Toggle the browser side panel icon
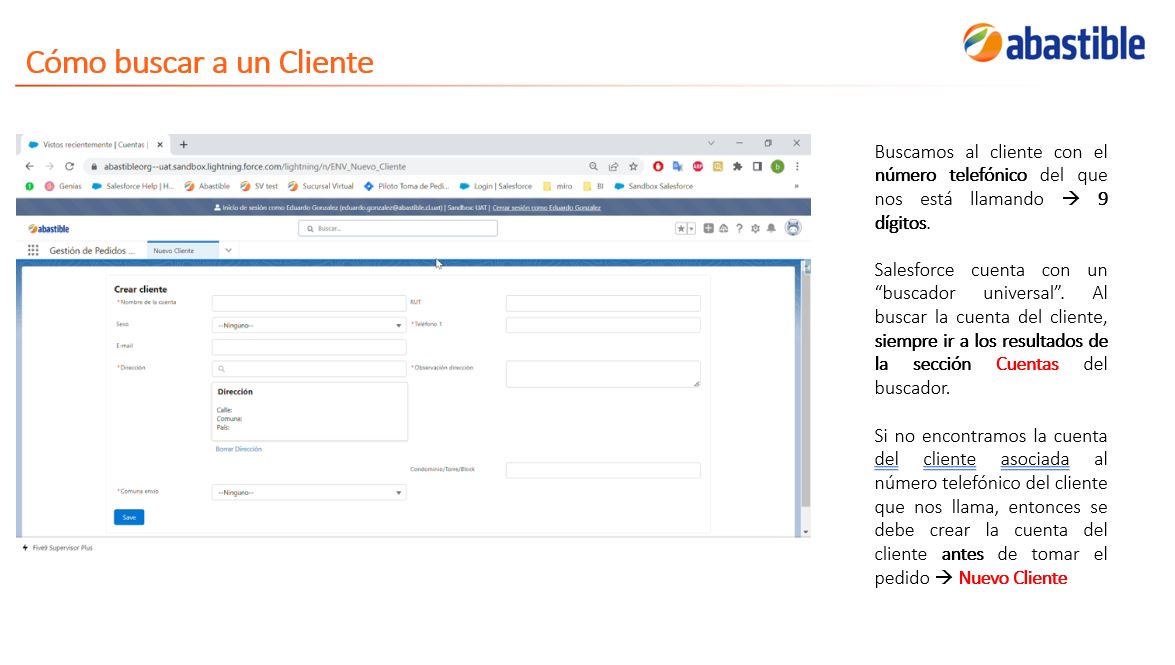This screenshot has width=1175, height=665. pos(758,166)
